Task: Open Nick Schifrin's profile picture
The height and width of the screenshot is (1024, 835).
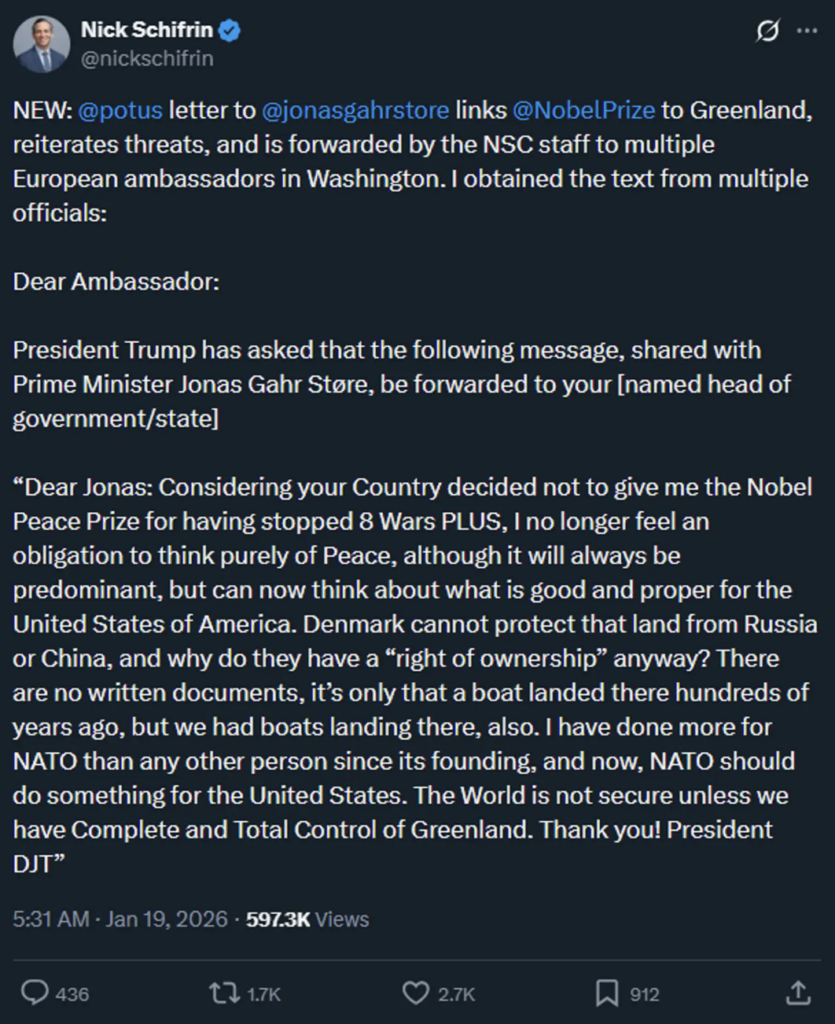Action: coord(41,45)
